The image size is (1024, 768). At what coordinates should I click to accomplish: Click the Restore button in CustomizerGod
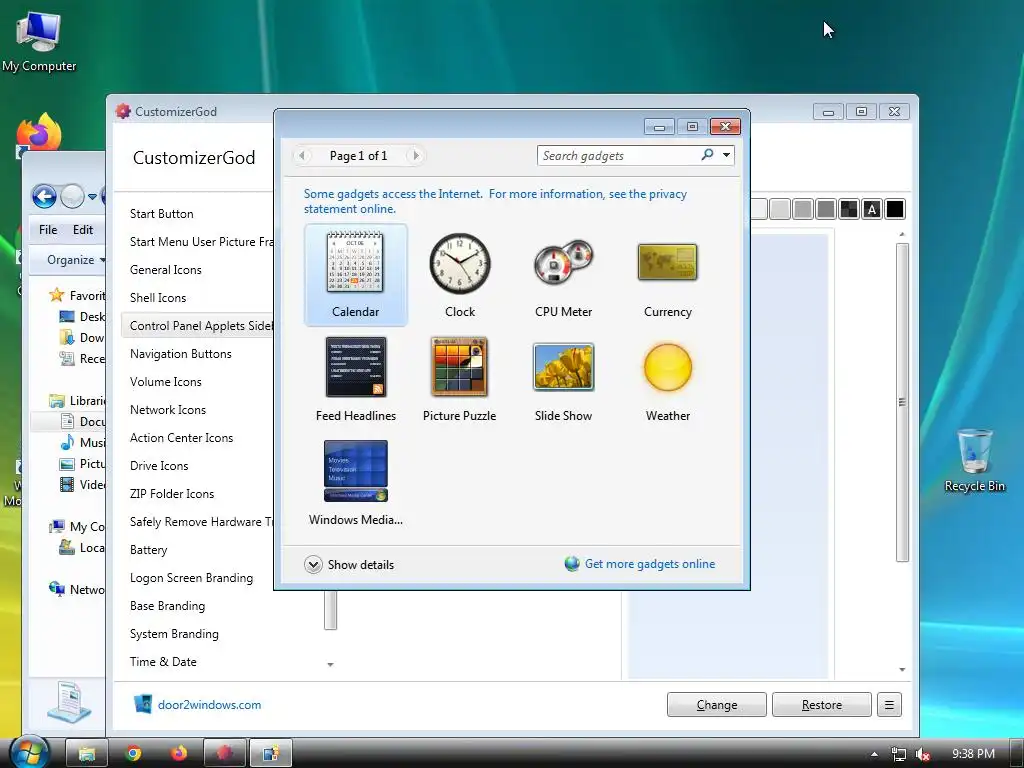[x=822, y=705]
